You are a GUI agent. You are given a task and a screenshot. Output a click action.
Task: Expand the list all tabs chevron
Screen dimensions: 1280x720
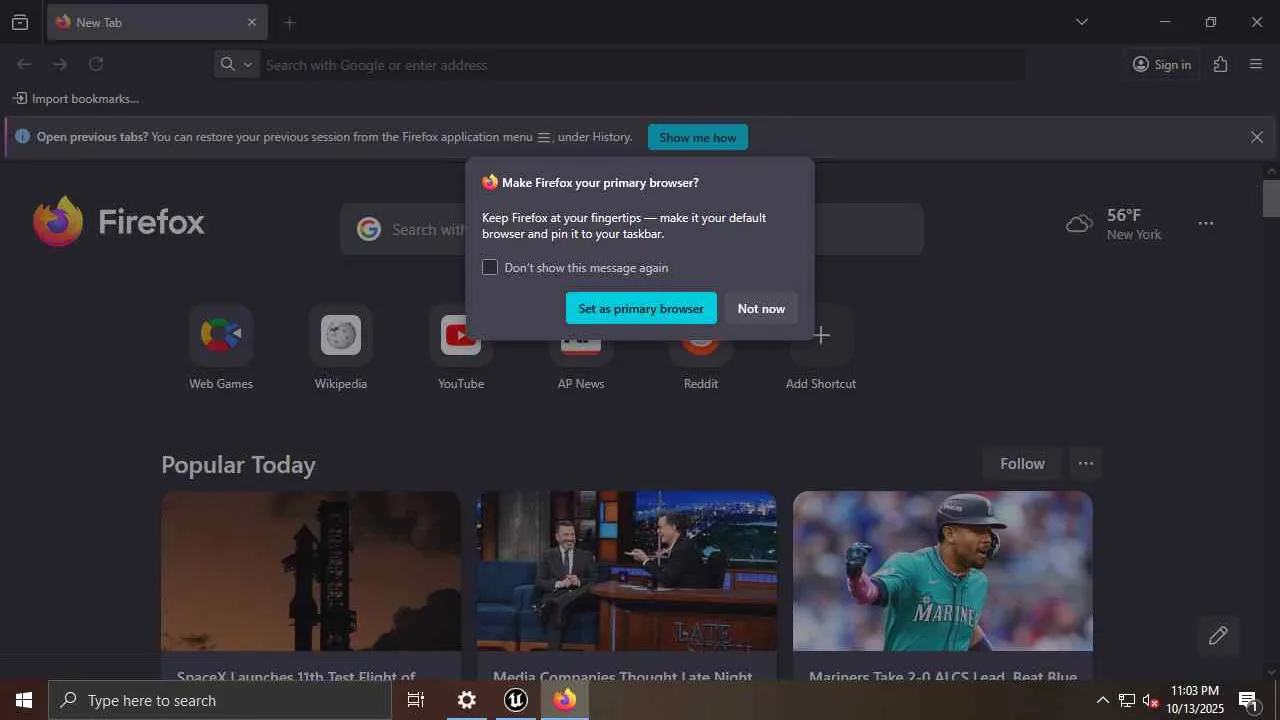(1081, 22)
